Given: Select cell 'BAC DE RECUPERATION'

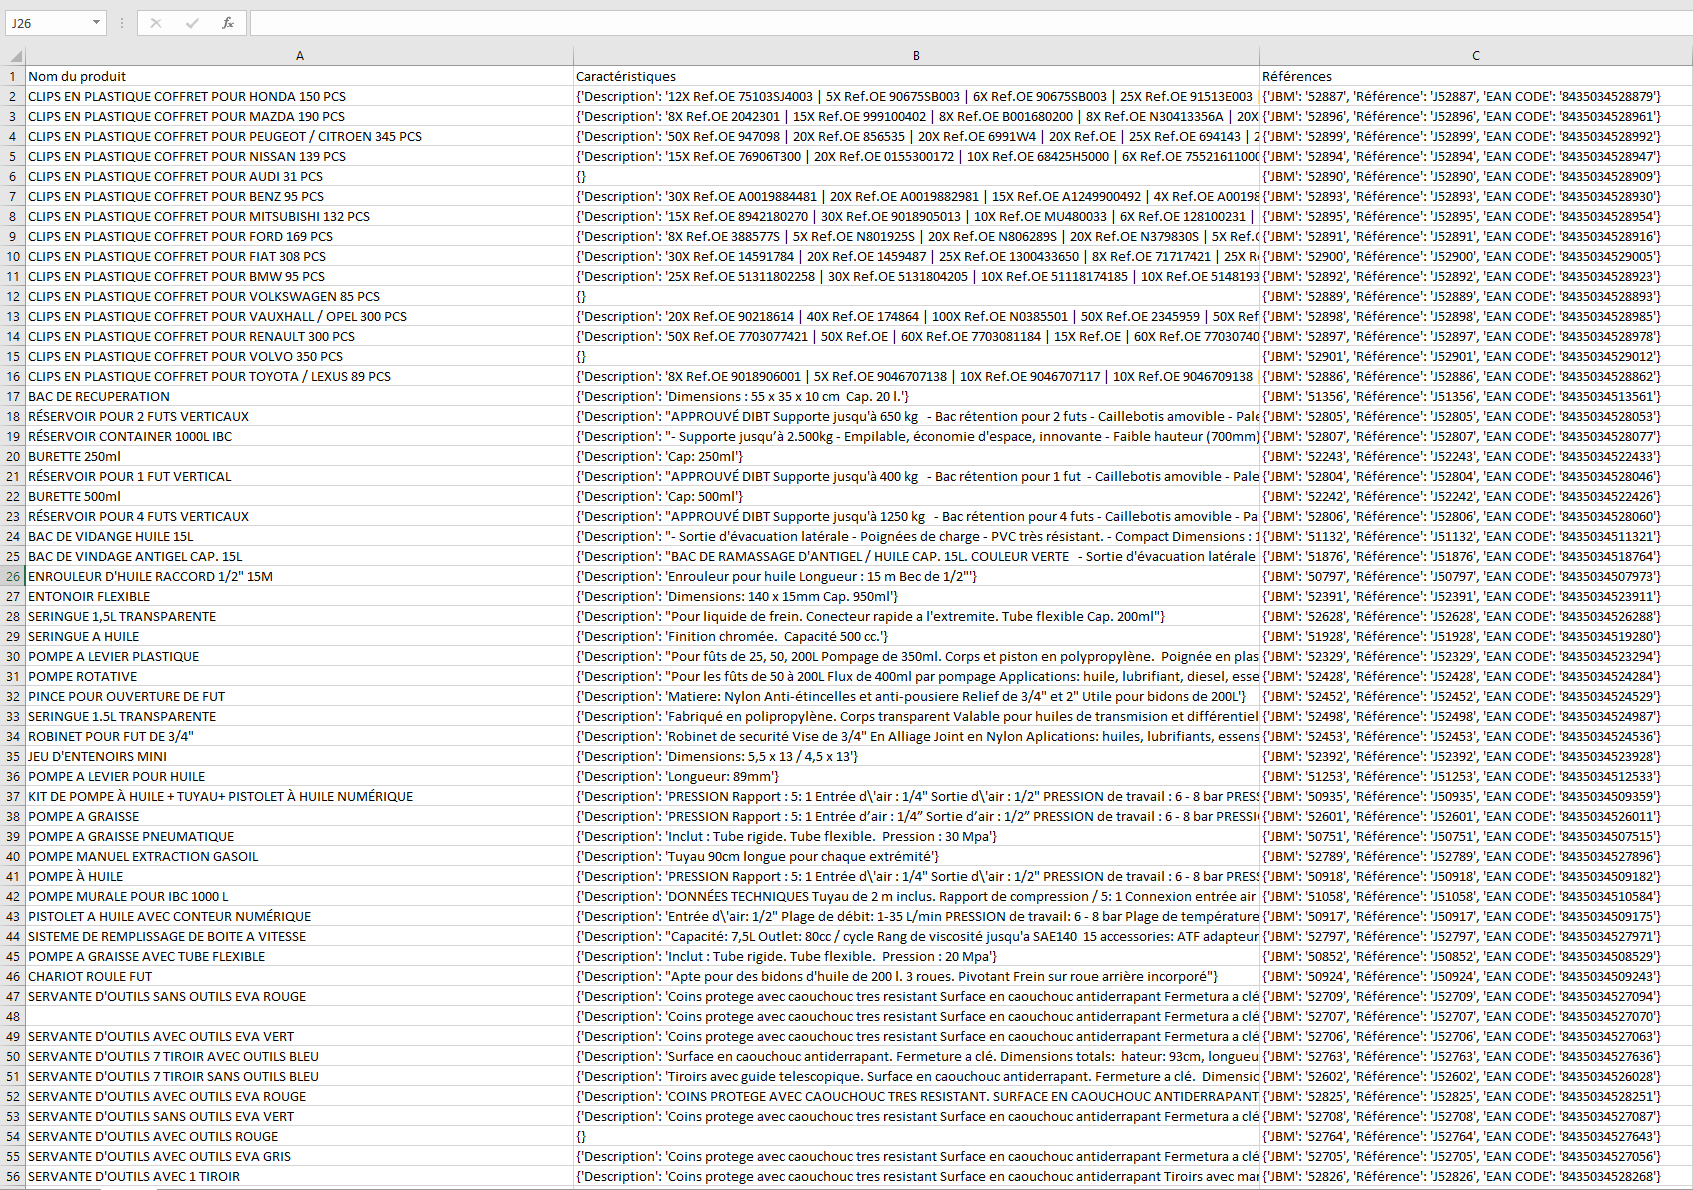Looking at the screenshot, I should click(x=300, y=396).
